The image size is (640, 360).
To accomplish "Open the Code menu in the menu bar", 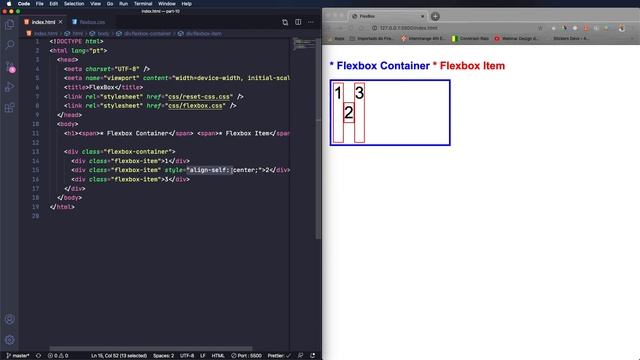I will (24, 4).
